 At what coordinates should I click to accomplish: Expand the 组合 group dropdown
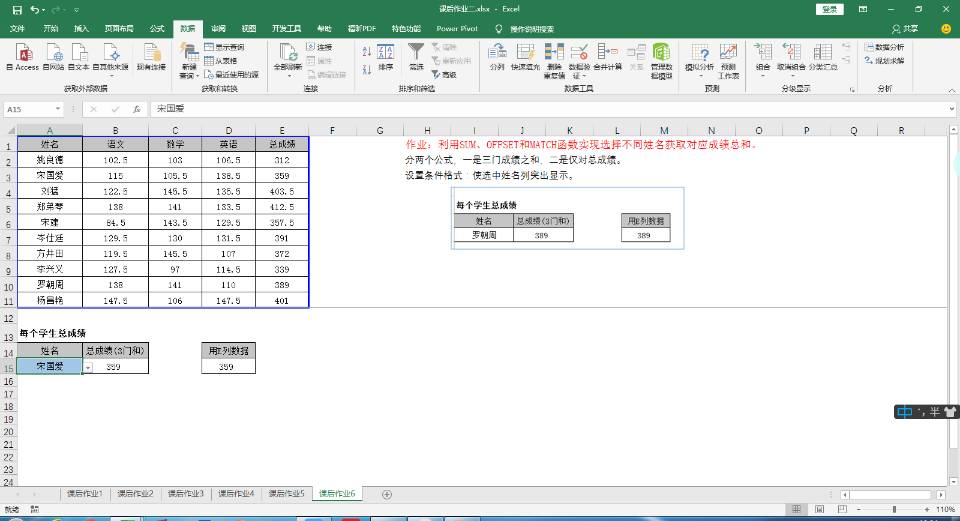[763, 59]
